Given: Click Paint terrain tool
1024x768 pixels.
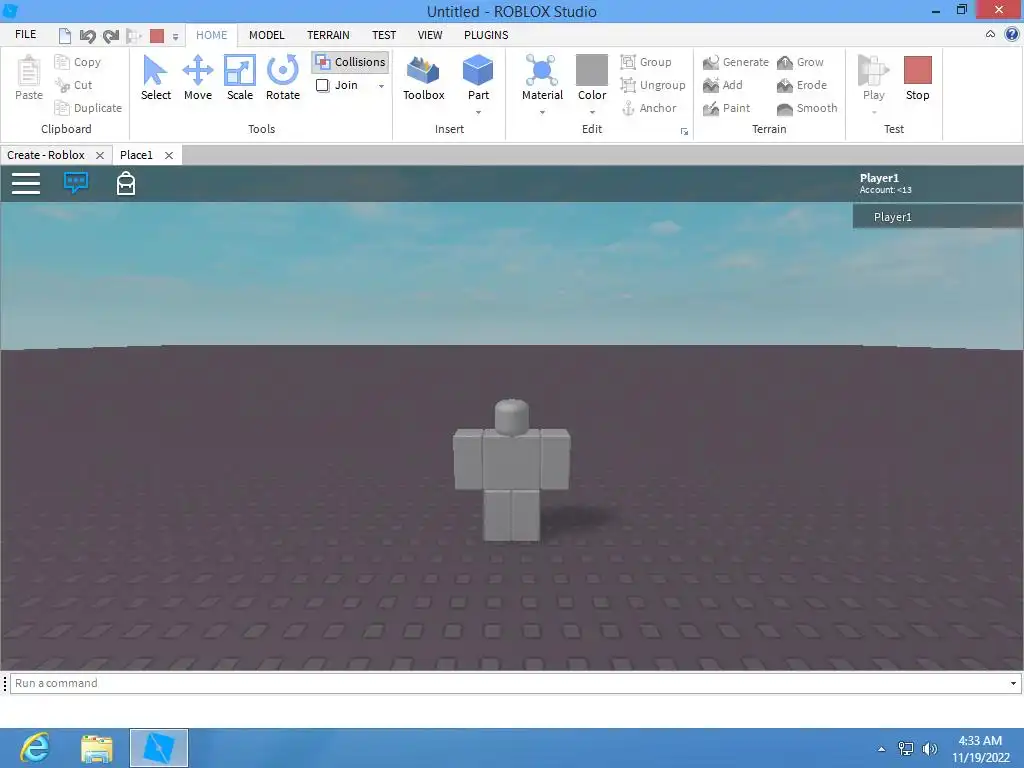Looking at the screenshot, I should coord(727,108).
